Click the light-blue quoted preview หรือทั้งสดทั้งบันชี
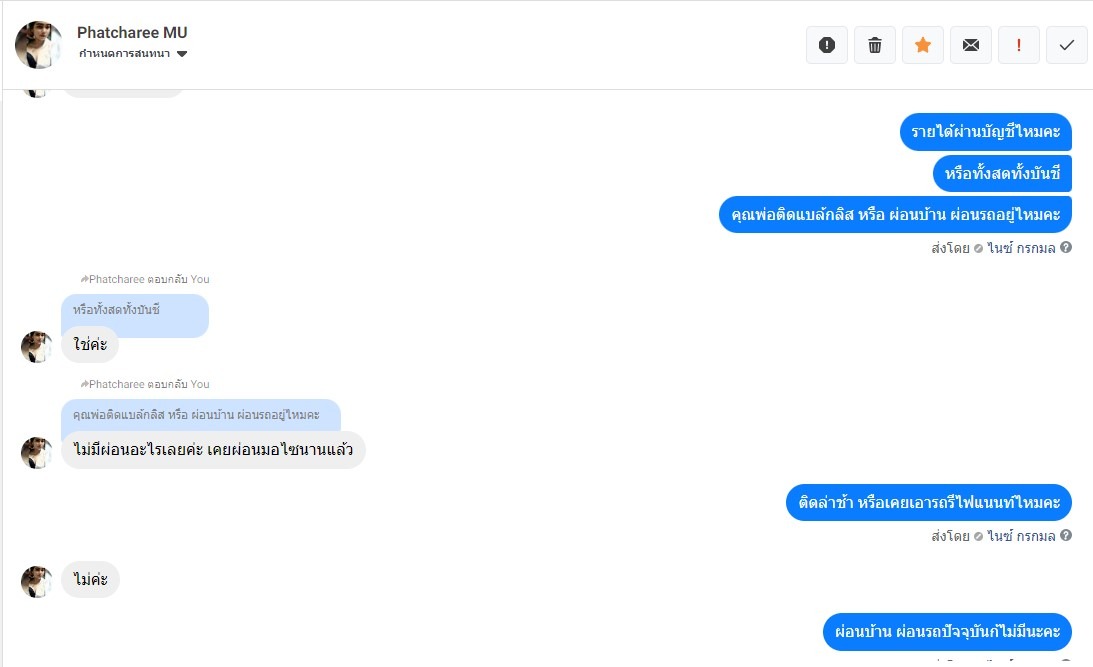Viewport: 1093px width, 667px height. pos(134,311)
